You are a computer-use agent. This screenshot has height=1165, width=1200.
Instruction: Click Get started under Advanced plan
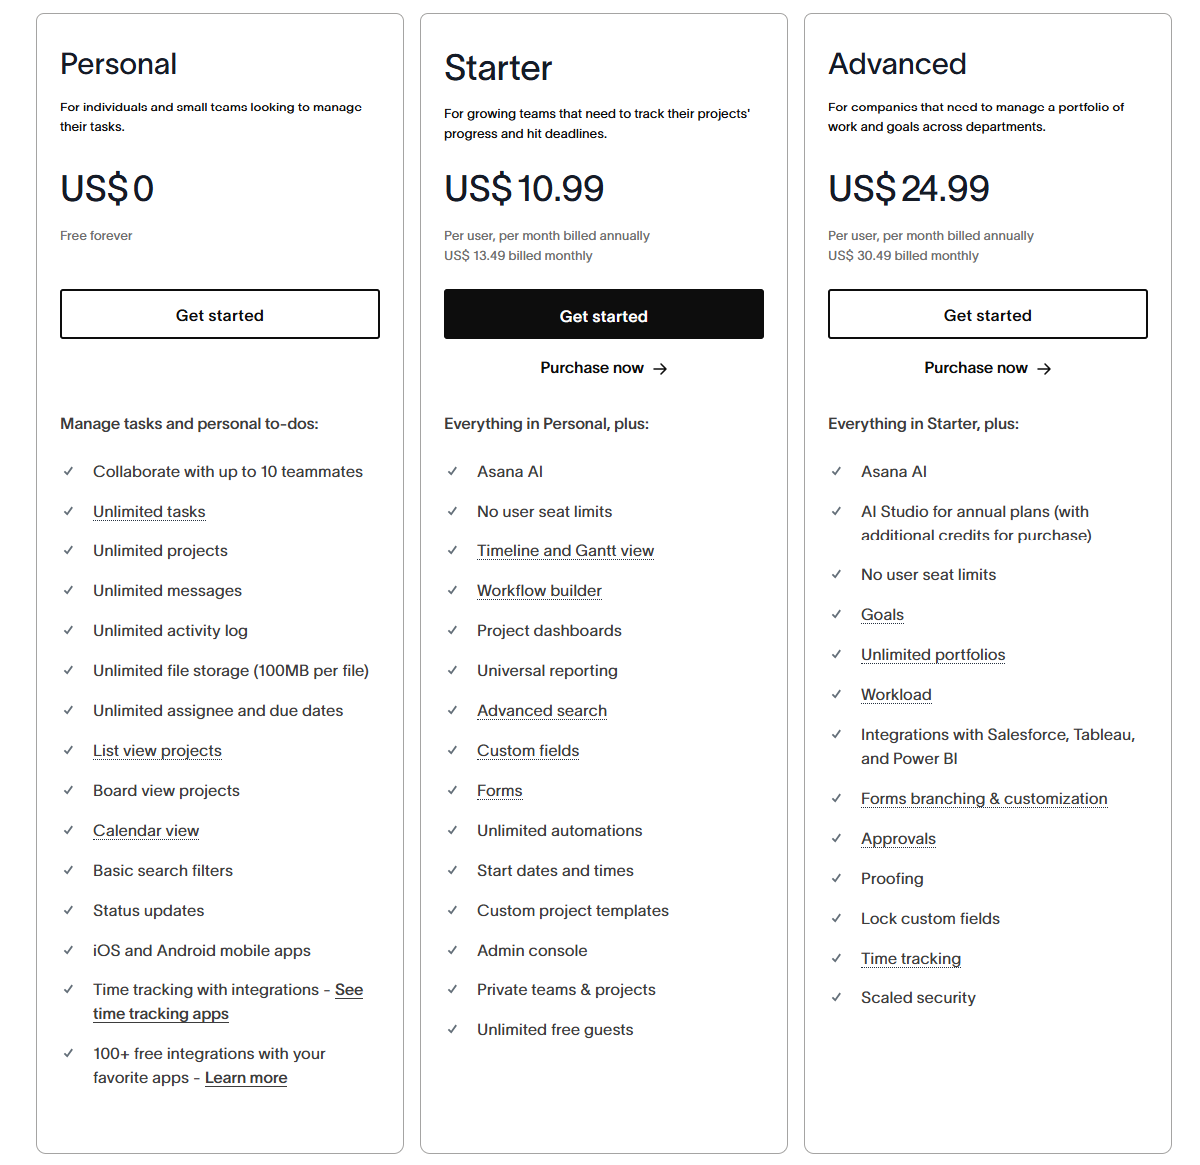coord(988,314)
